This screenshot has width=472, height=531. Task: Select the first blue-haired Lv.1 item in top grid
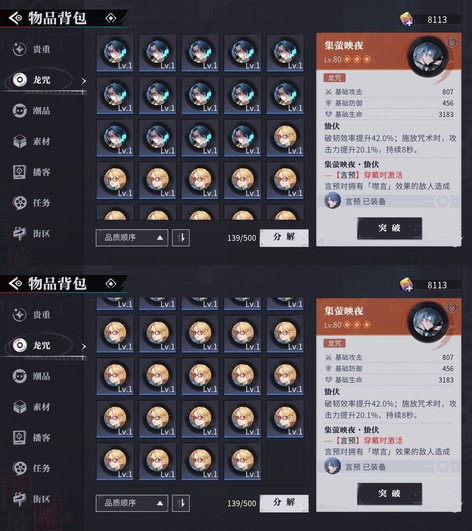pos(115,53)
